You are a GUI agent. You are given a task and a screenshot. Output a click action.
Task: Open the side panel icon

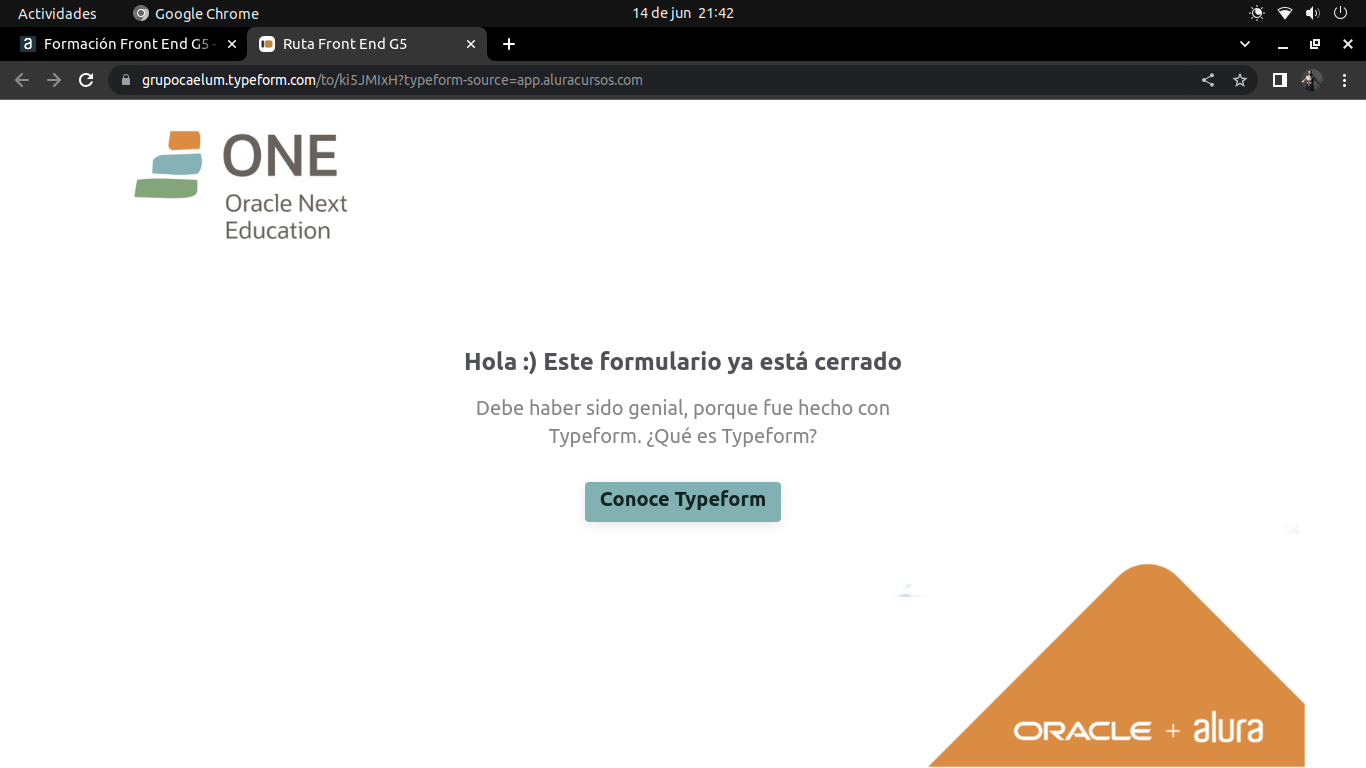1279,80
